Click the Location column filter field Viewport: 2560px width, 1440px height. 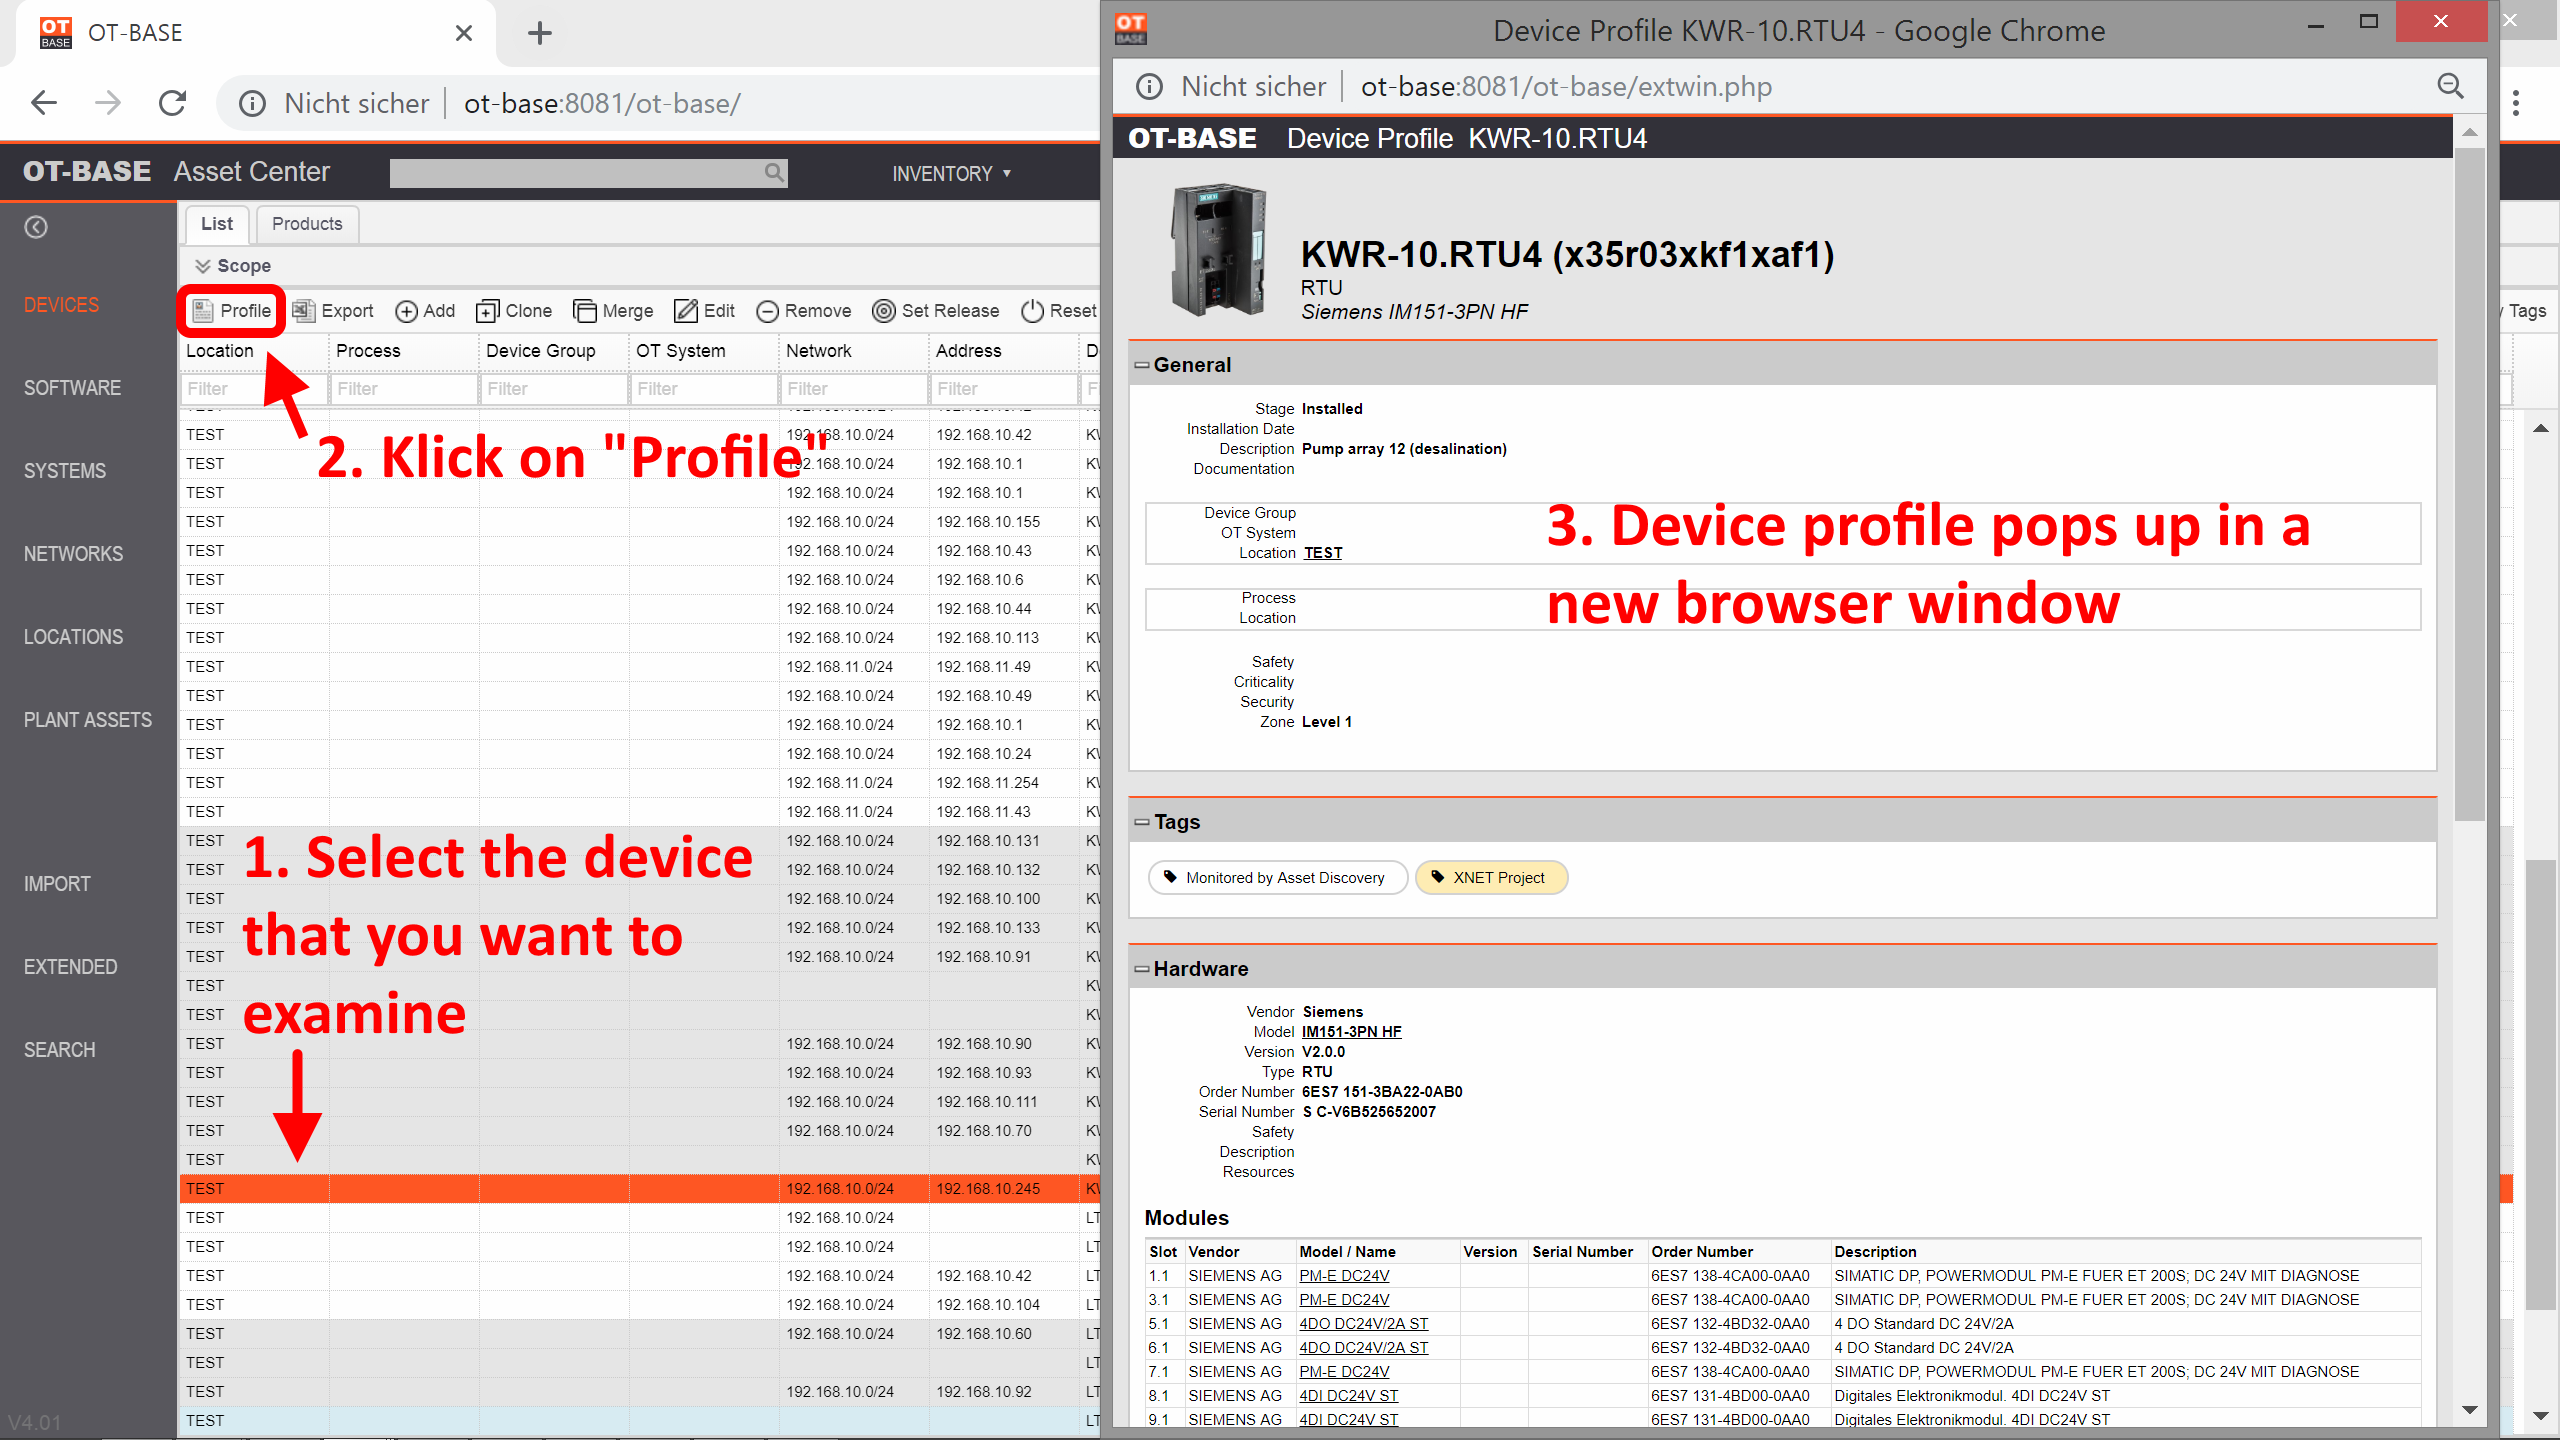coord(254,389)
